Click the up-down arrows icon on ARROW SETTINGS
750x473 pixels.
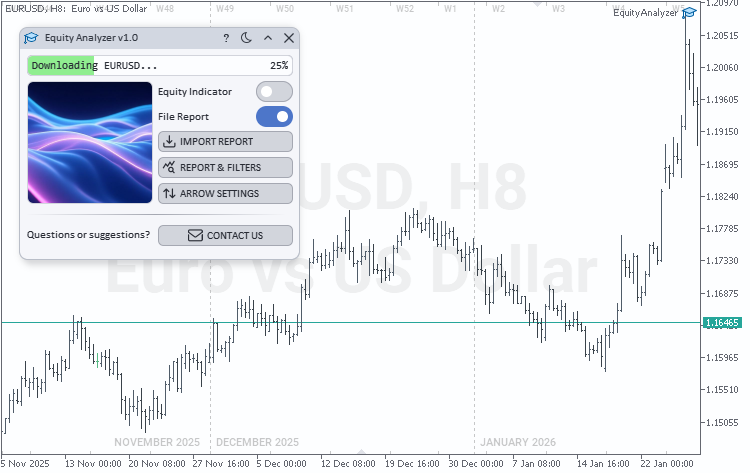click(x=169, y=193)
